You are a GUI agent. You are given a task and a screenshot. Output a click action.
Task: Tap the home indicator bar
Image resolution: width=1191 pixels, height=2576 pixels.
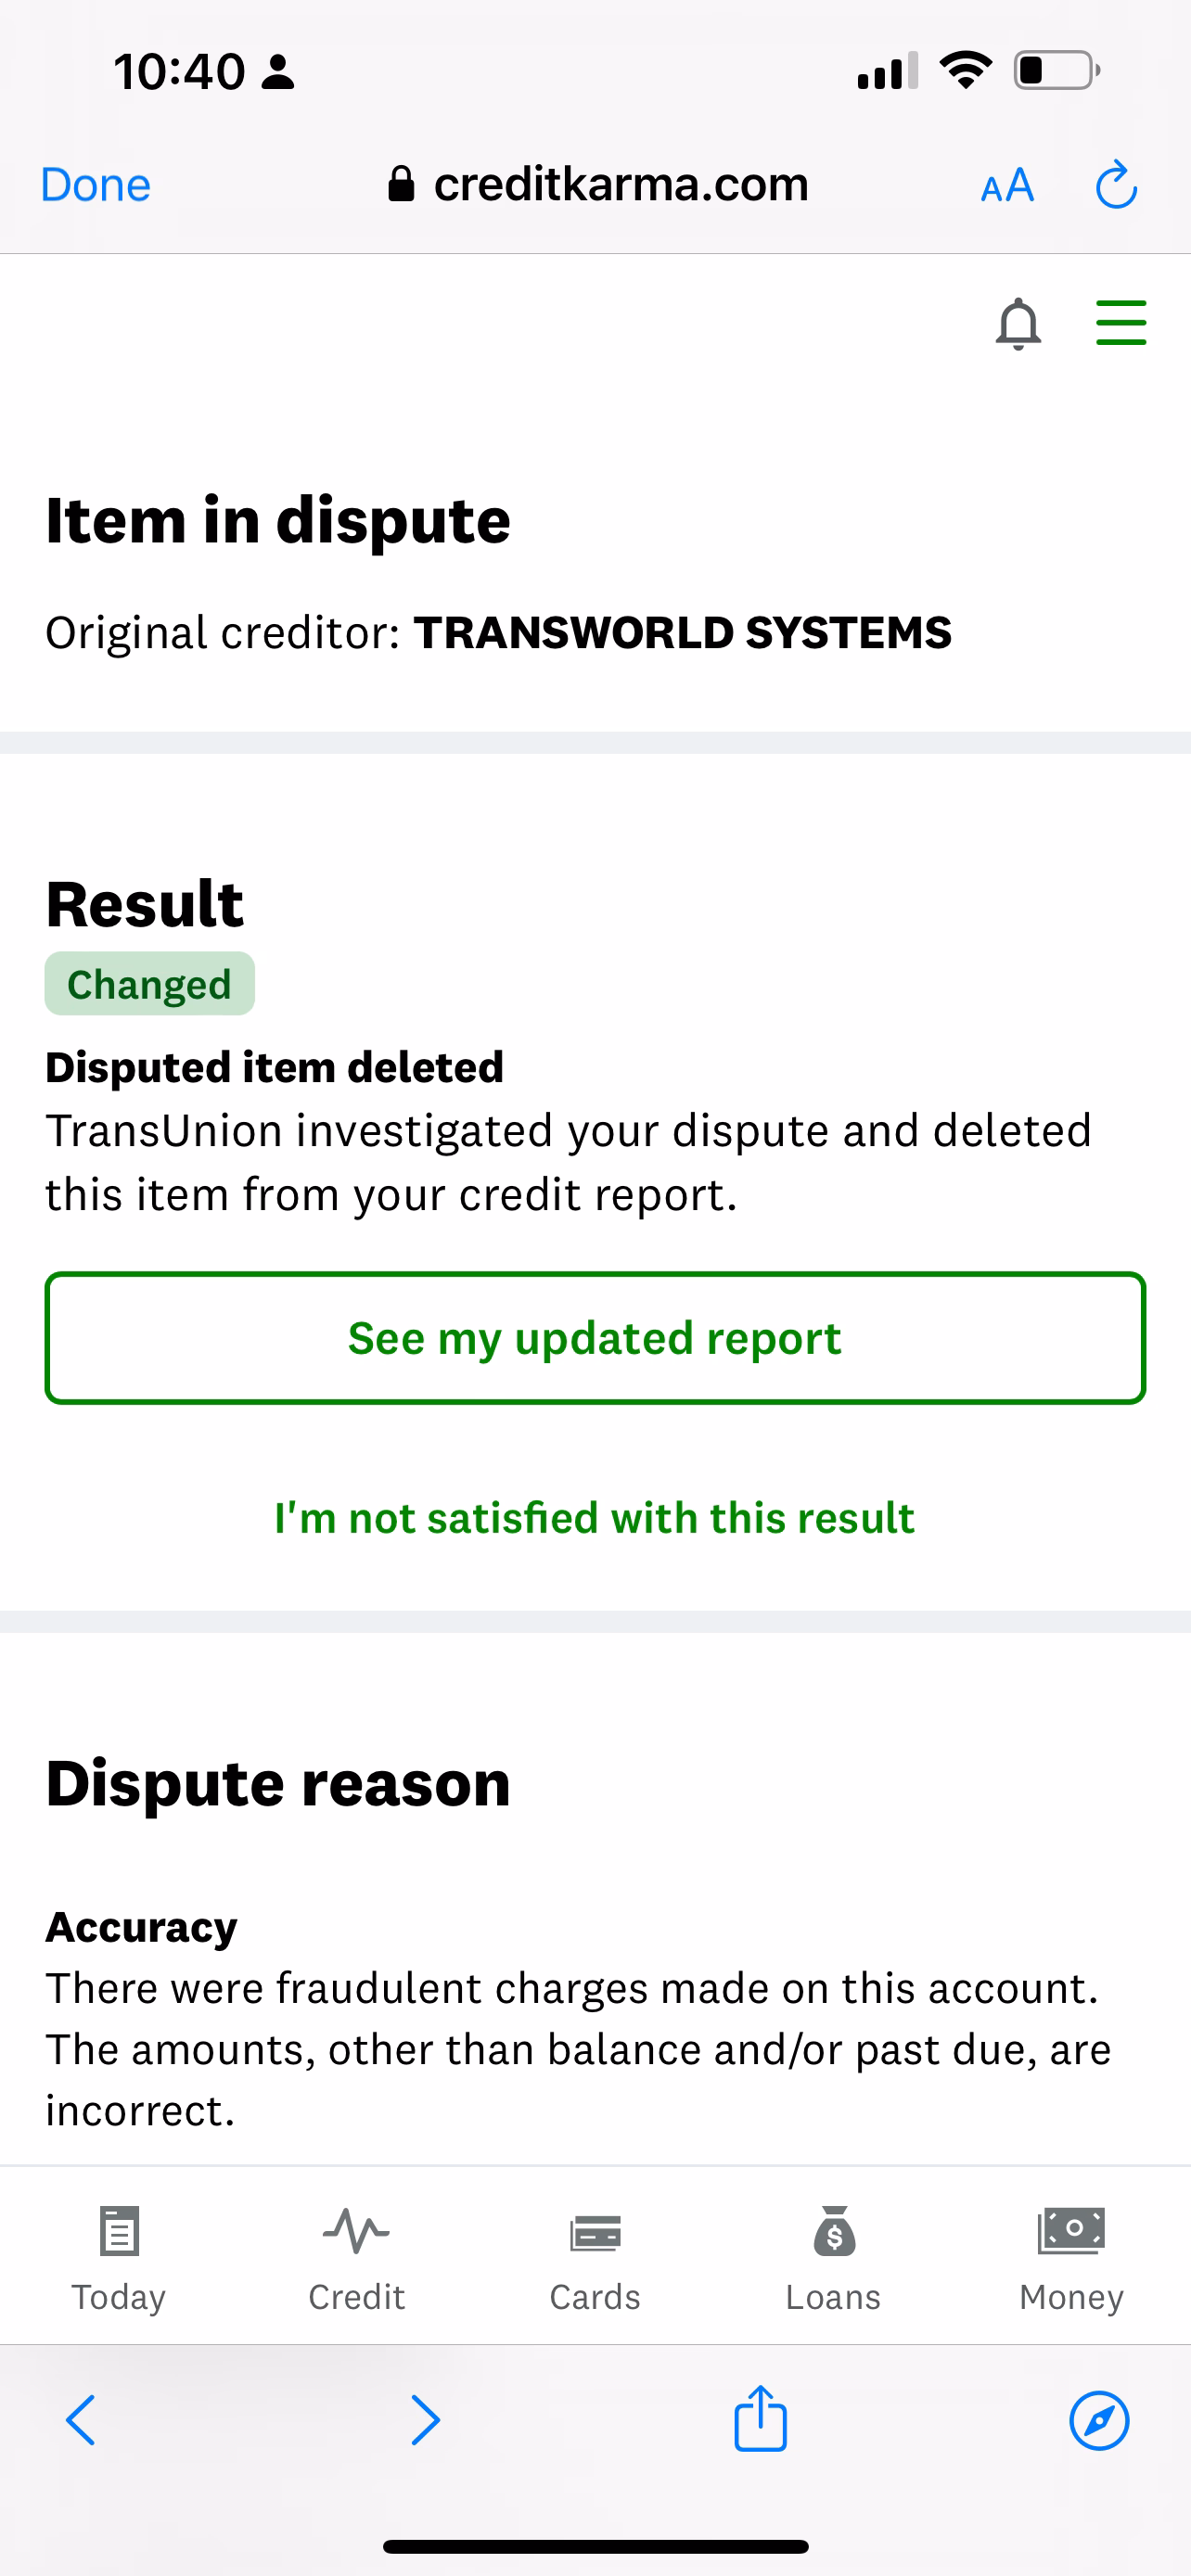pyautogui.click(x=595, y=2546)
